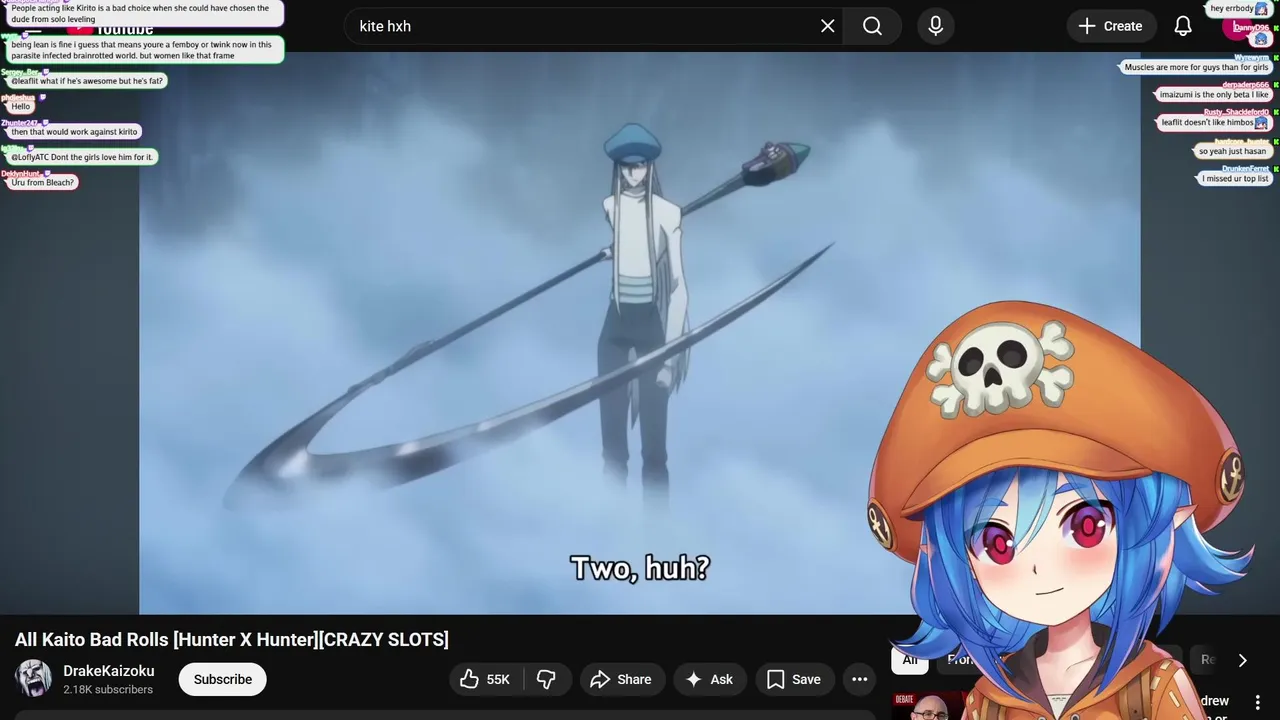Click chat message 'so yeah just hasan'

(x=1232, y=152)
